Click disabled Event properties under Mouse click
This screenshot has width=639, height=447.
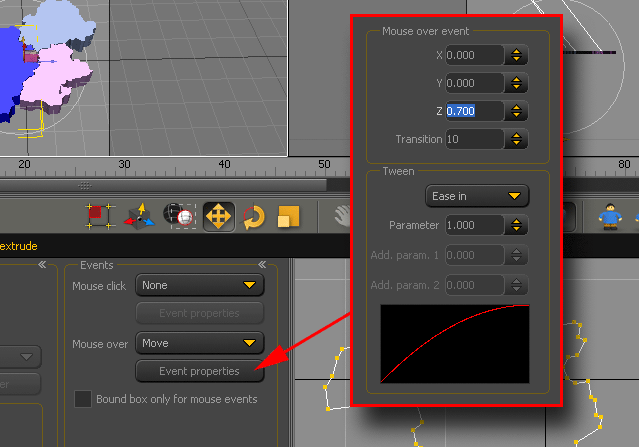coord(200,313)
